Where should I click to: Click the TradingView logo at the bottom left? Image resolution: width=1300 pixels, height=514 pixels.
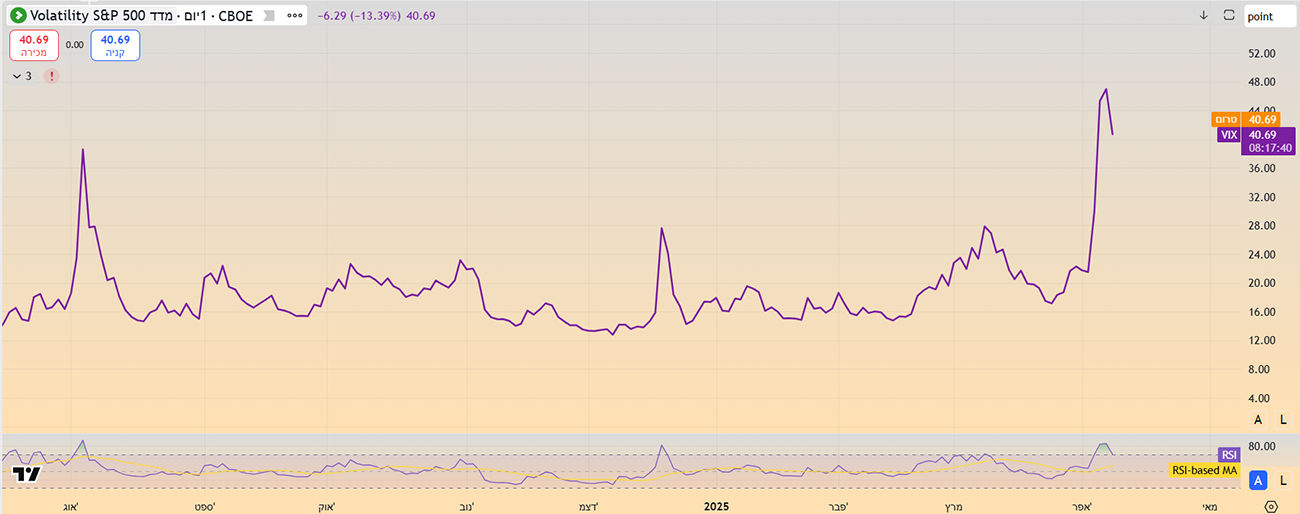pos(29,474)
